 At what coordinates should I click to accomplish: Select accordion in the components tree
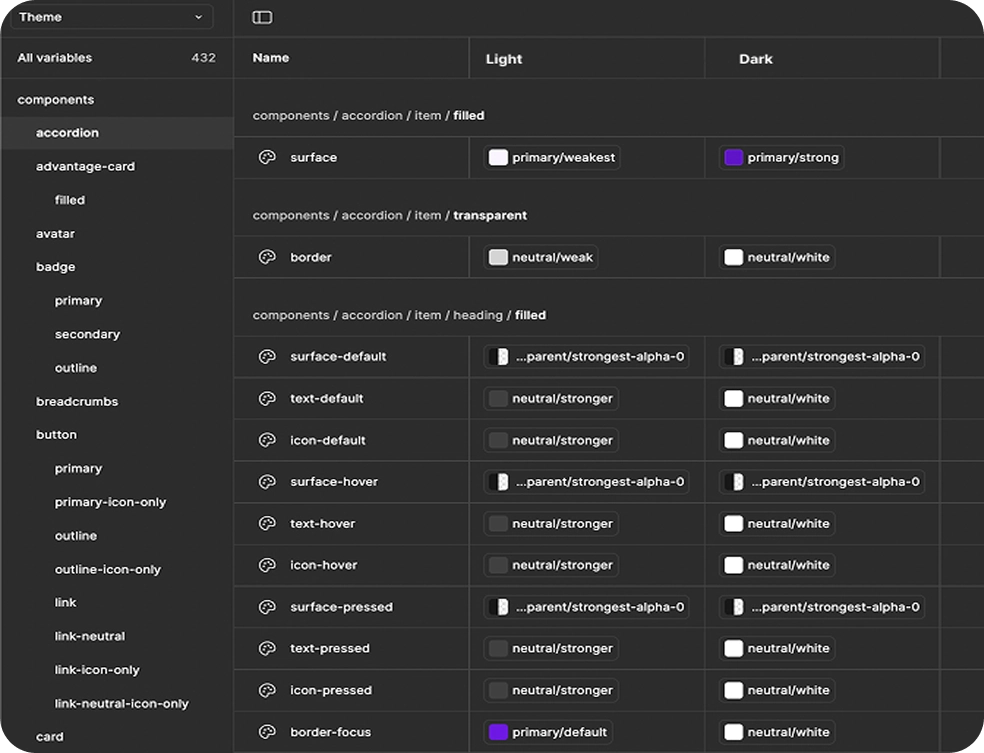pyautogui.click(x=67, y=132)
